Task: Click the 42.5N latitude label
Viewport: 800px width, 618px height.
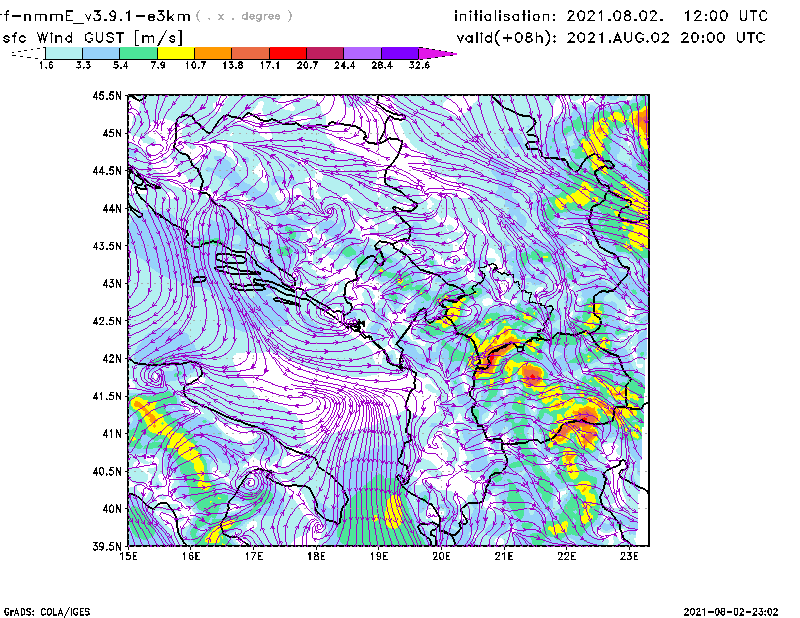Action: tap(107, 321)
